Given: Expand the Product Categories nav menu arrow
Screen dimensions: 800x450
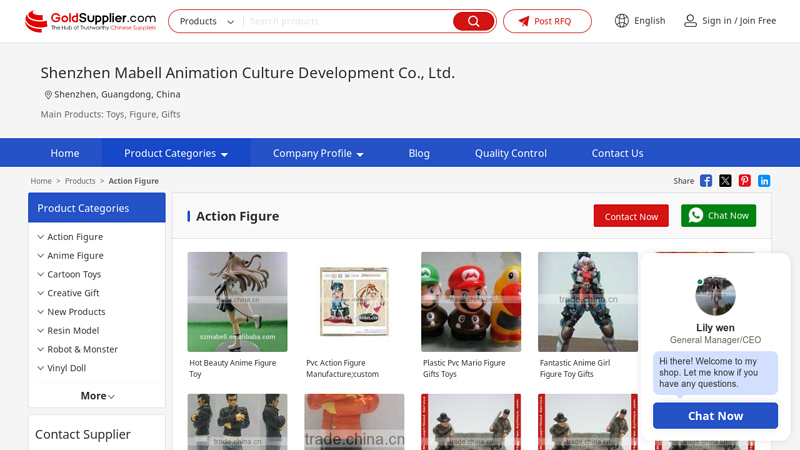Looking at the screenshot, I should (x=224, y=154).
